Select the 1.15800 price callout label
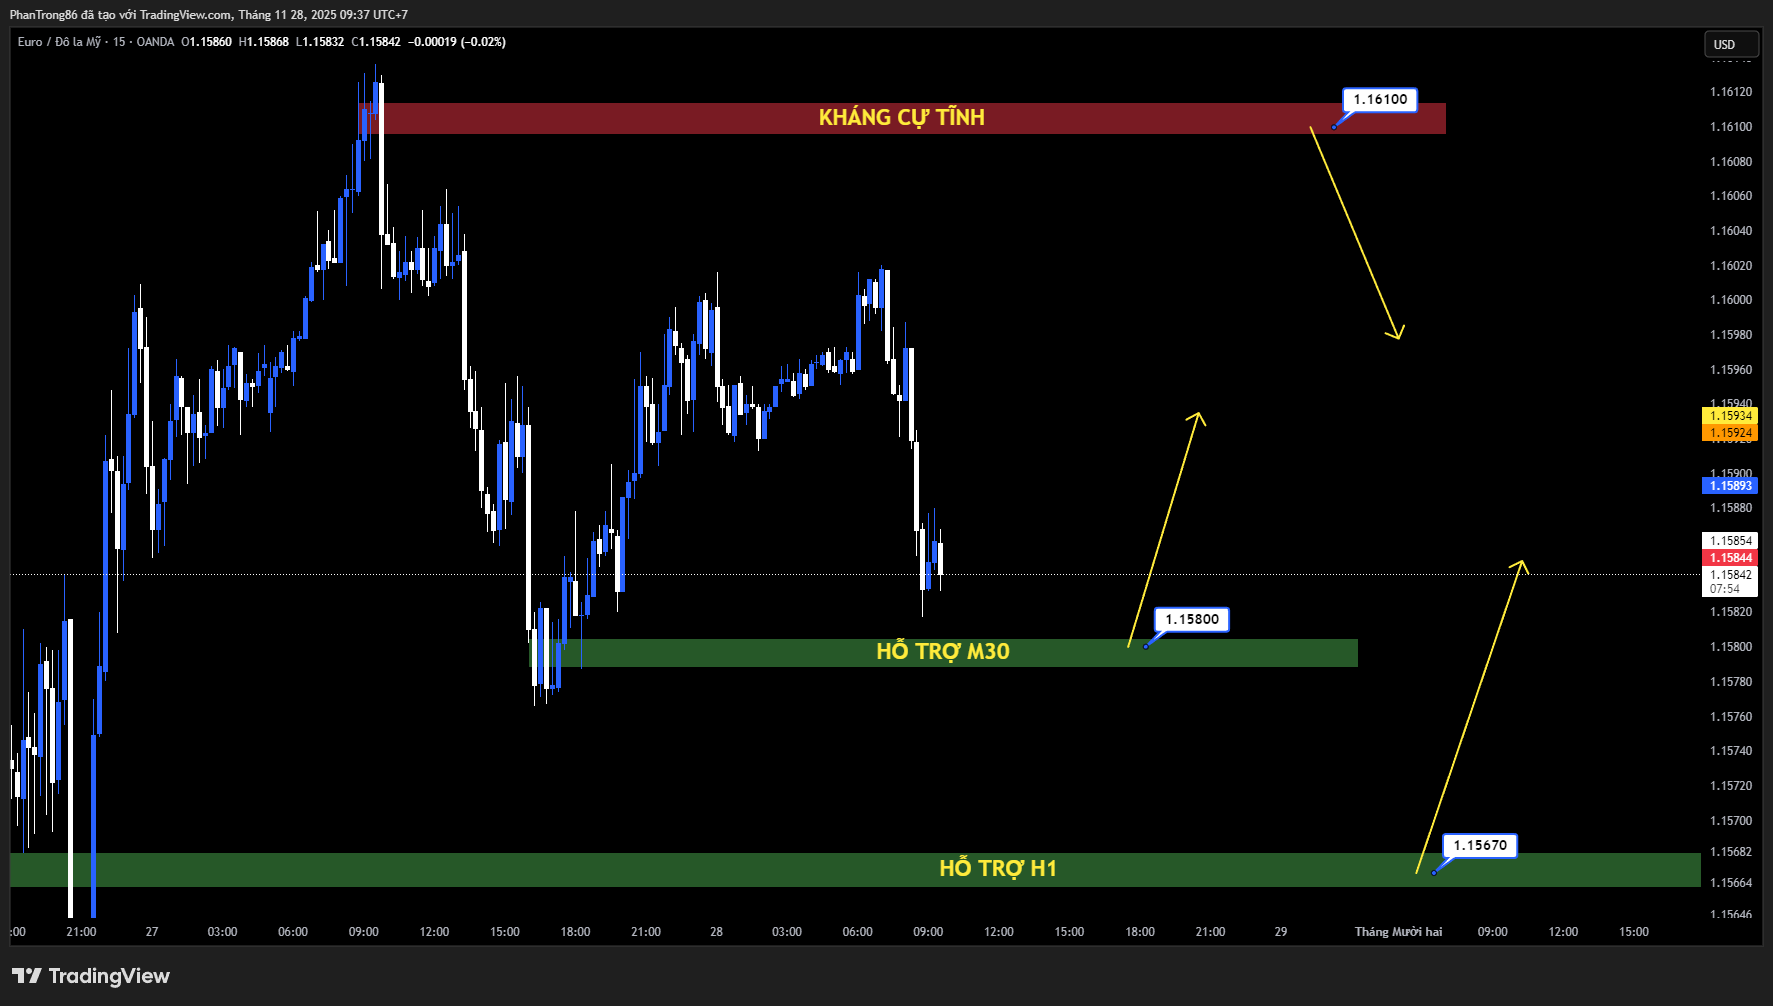Screen dimensions: 1773x1006 click(1192, 619)
